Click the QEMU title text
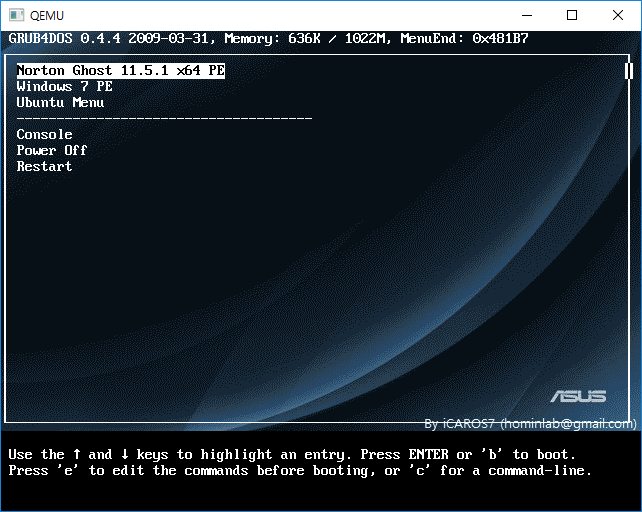642x512 pixels. pyautogui.click(x=47, y=16)
